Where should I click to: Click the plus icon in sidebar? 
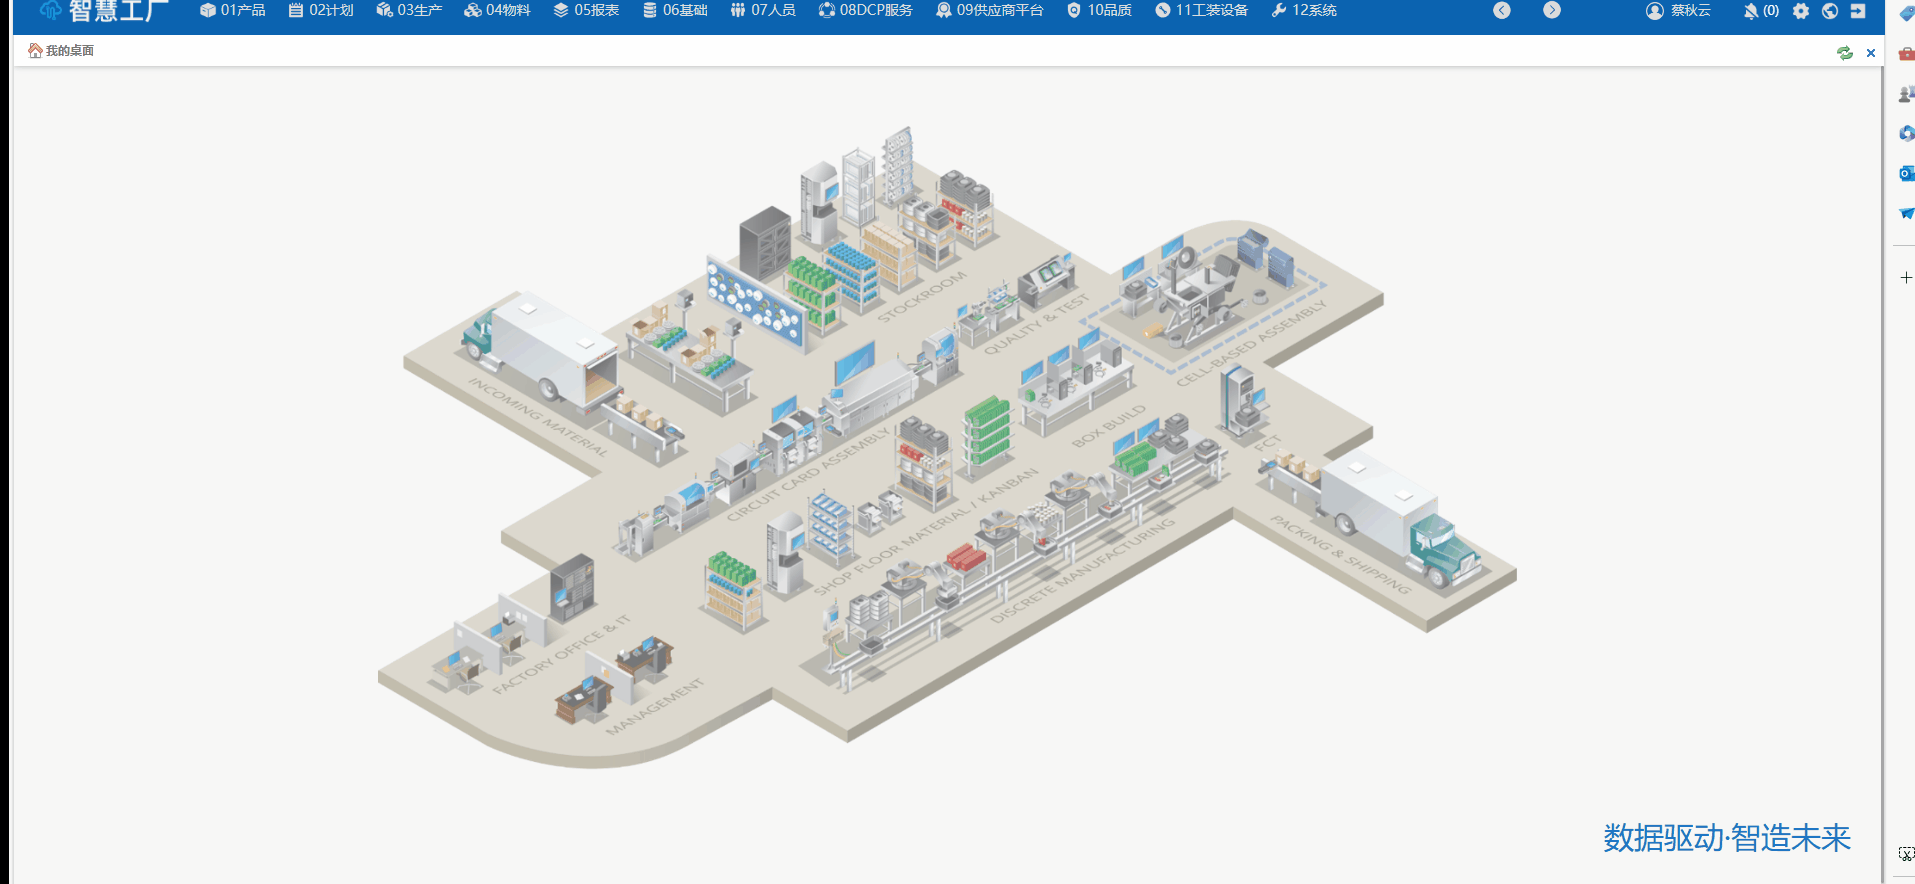(x=1906, y=278)
